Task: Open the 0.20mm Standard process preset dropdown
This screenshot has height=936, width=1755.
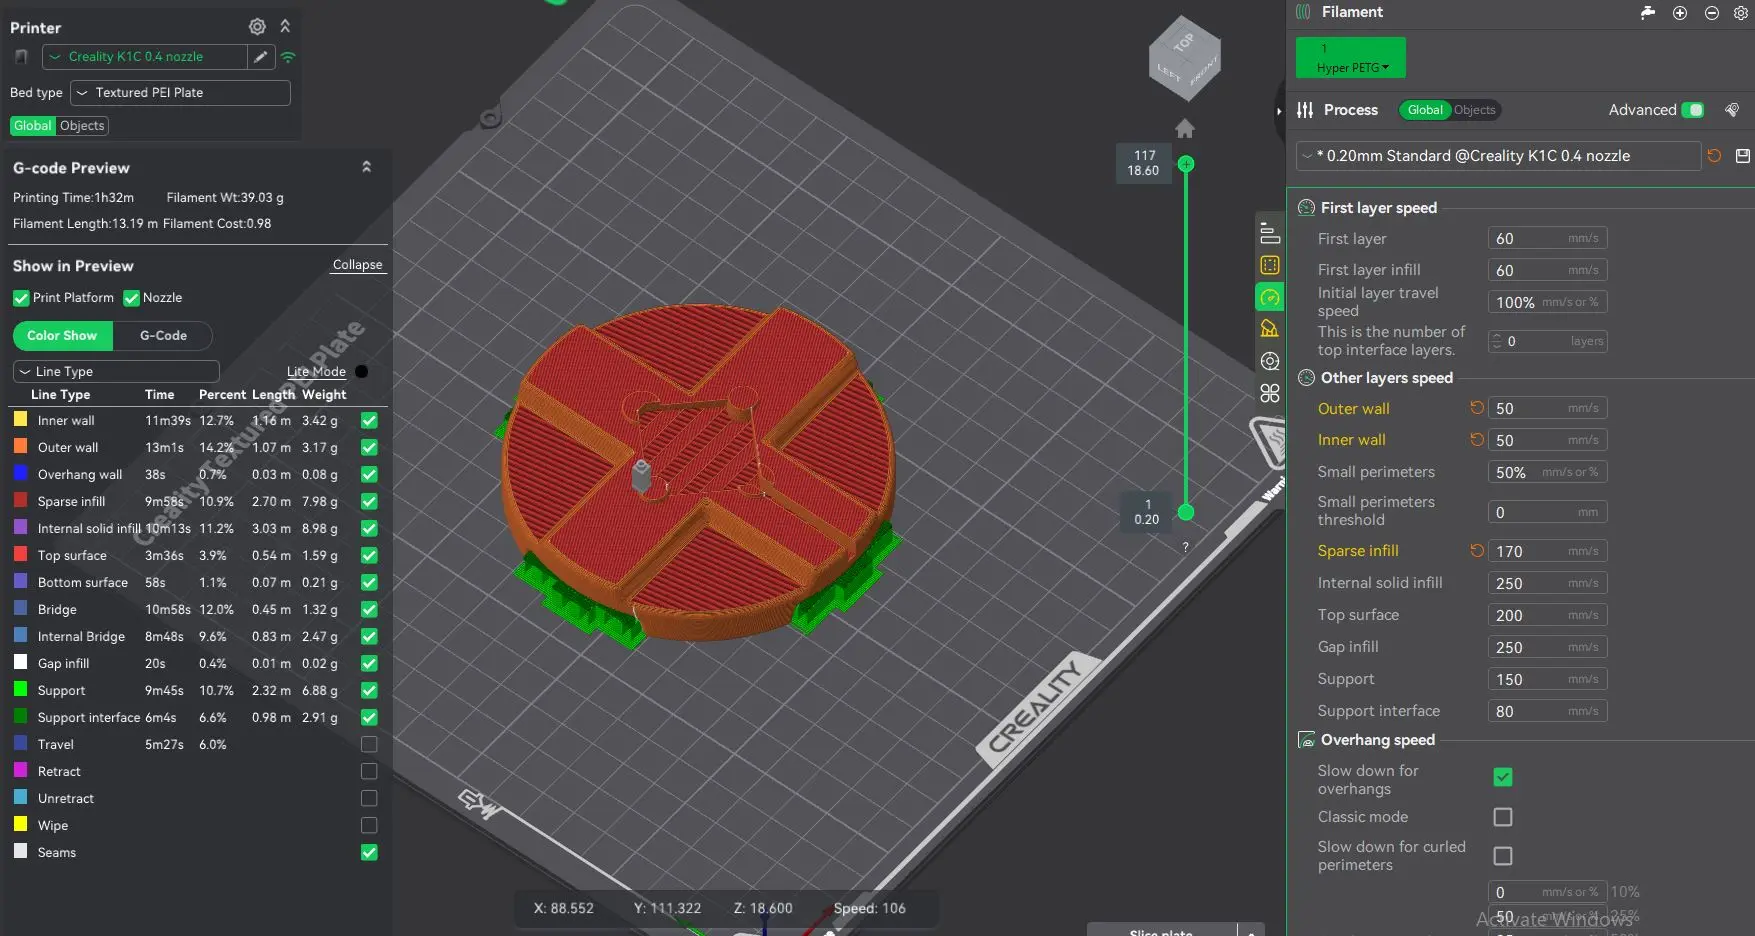Action: coord(1498,156)
